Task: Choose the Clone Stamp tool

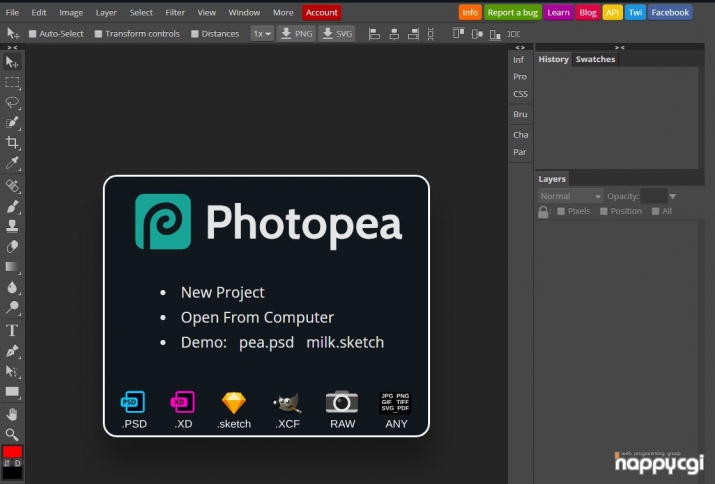Action: pyautogui.click(x=12, y=226)
